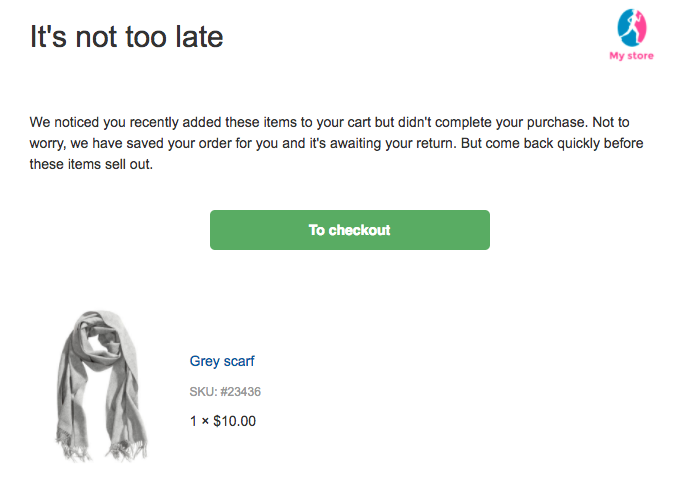Image resolution: width=674 pixels, height=490 pixels.
Task: Click paragraph line starting "We noticed"
Action: tap(329, 122)
